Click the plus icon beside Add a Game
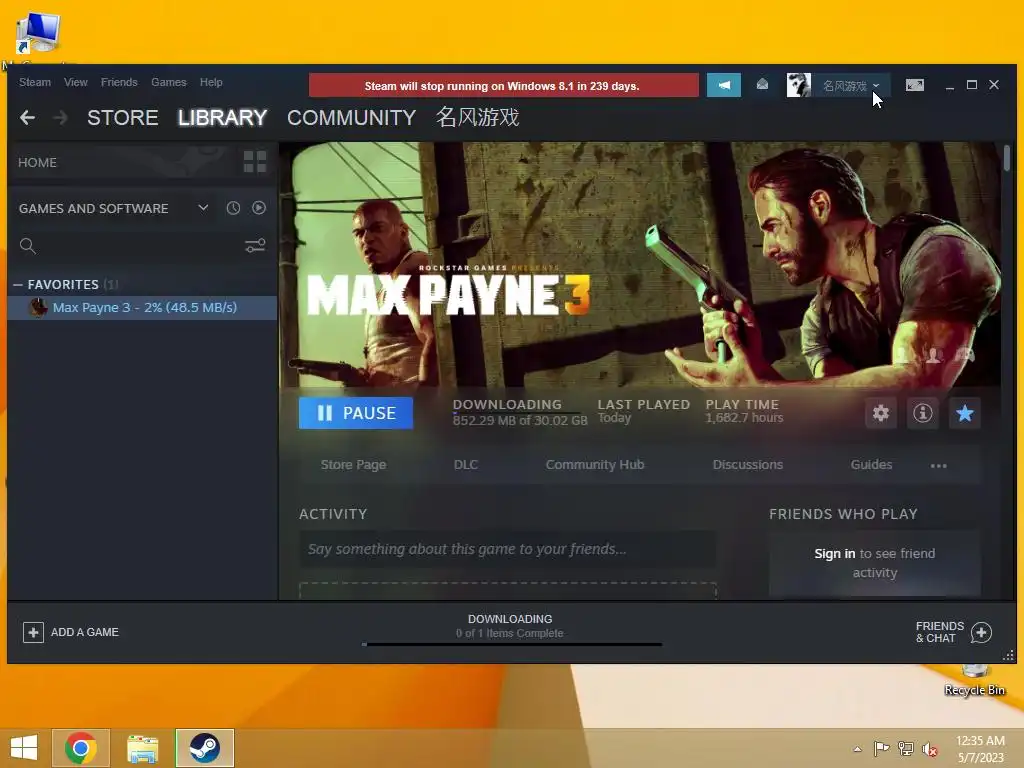The height and width of the screenshot is (768, 1024). pyautogui.click(x=33, y=632)
